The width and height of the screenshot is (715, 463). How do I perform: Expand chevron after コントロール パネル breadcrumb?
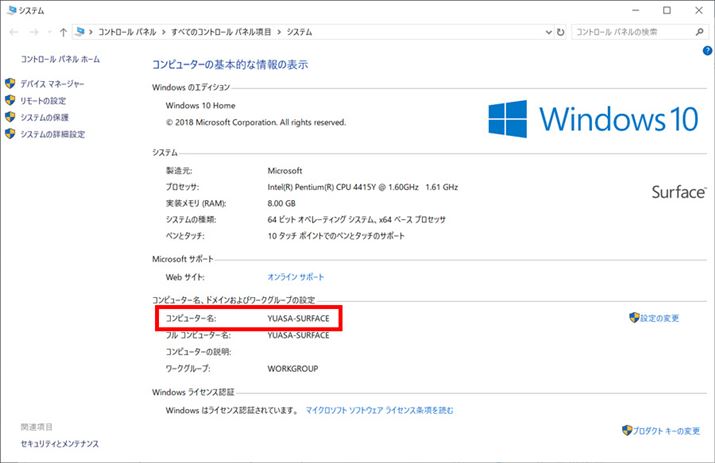(x=164, y=32)
